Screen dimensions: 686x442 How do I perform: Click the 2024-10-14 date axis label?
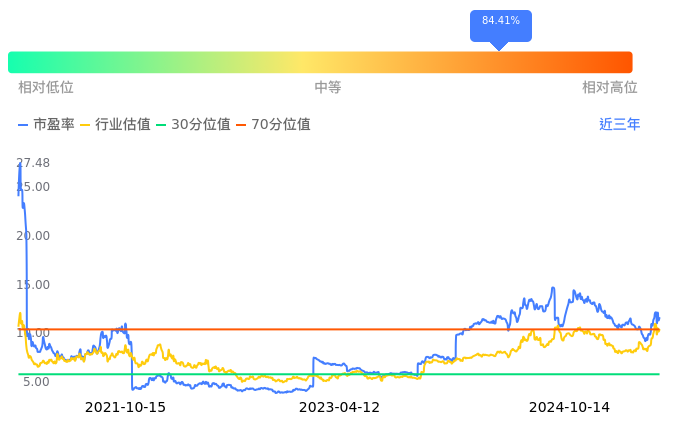(x=569, y=408)
